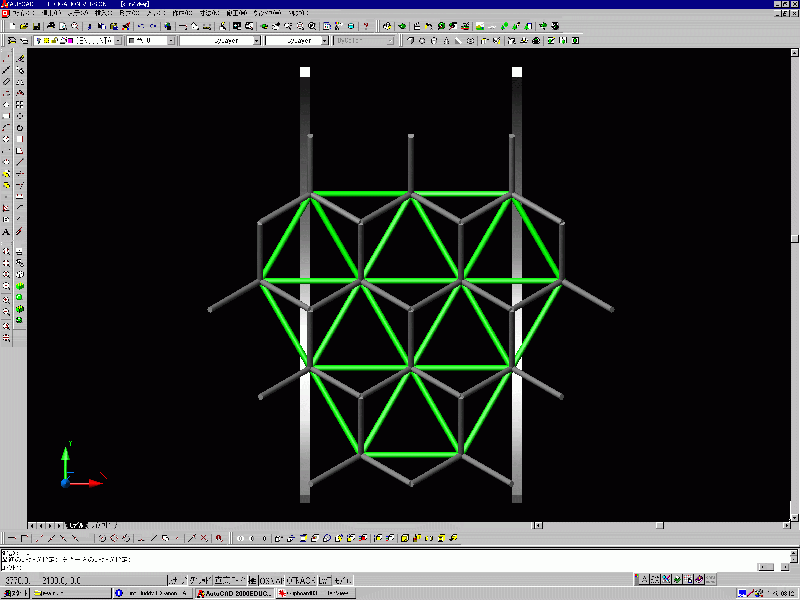Select the Erase tool in Modify toolbar

coord(19,59)
